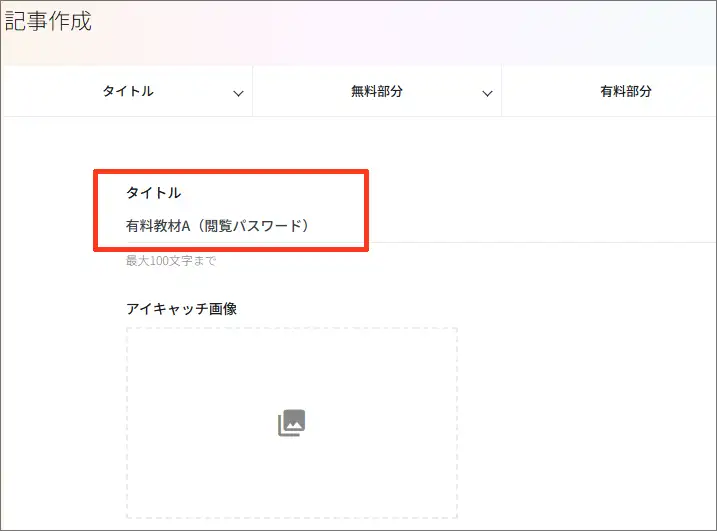Click the 最大100文字まで hint text
The height and width of the screenshot is (531, 717).
point(170,262)
